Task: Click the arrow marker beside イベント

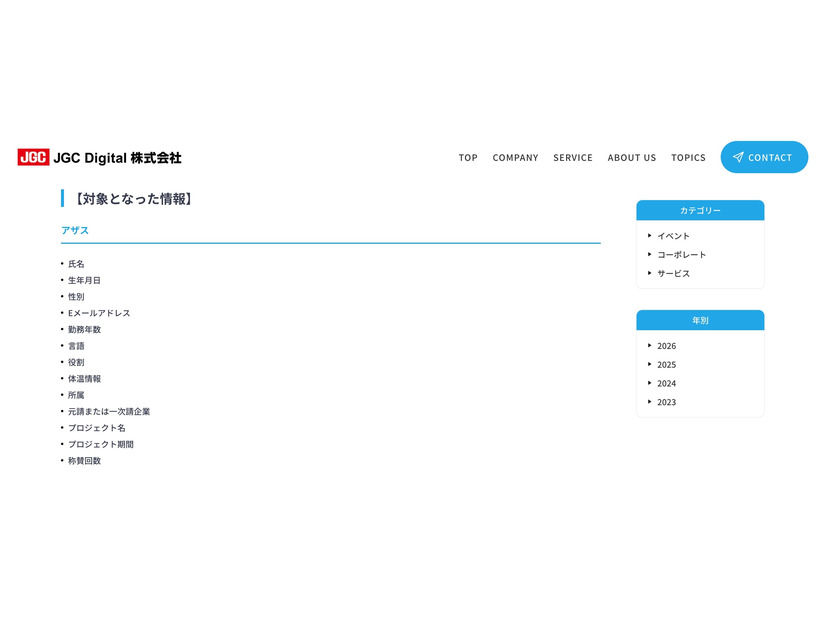Action: pyautogui.click(x=650, y=235)
